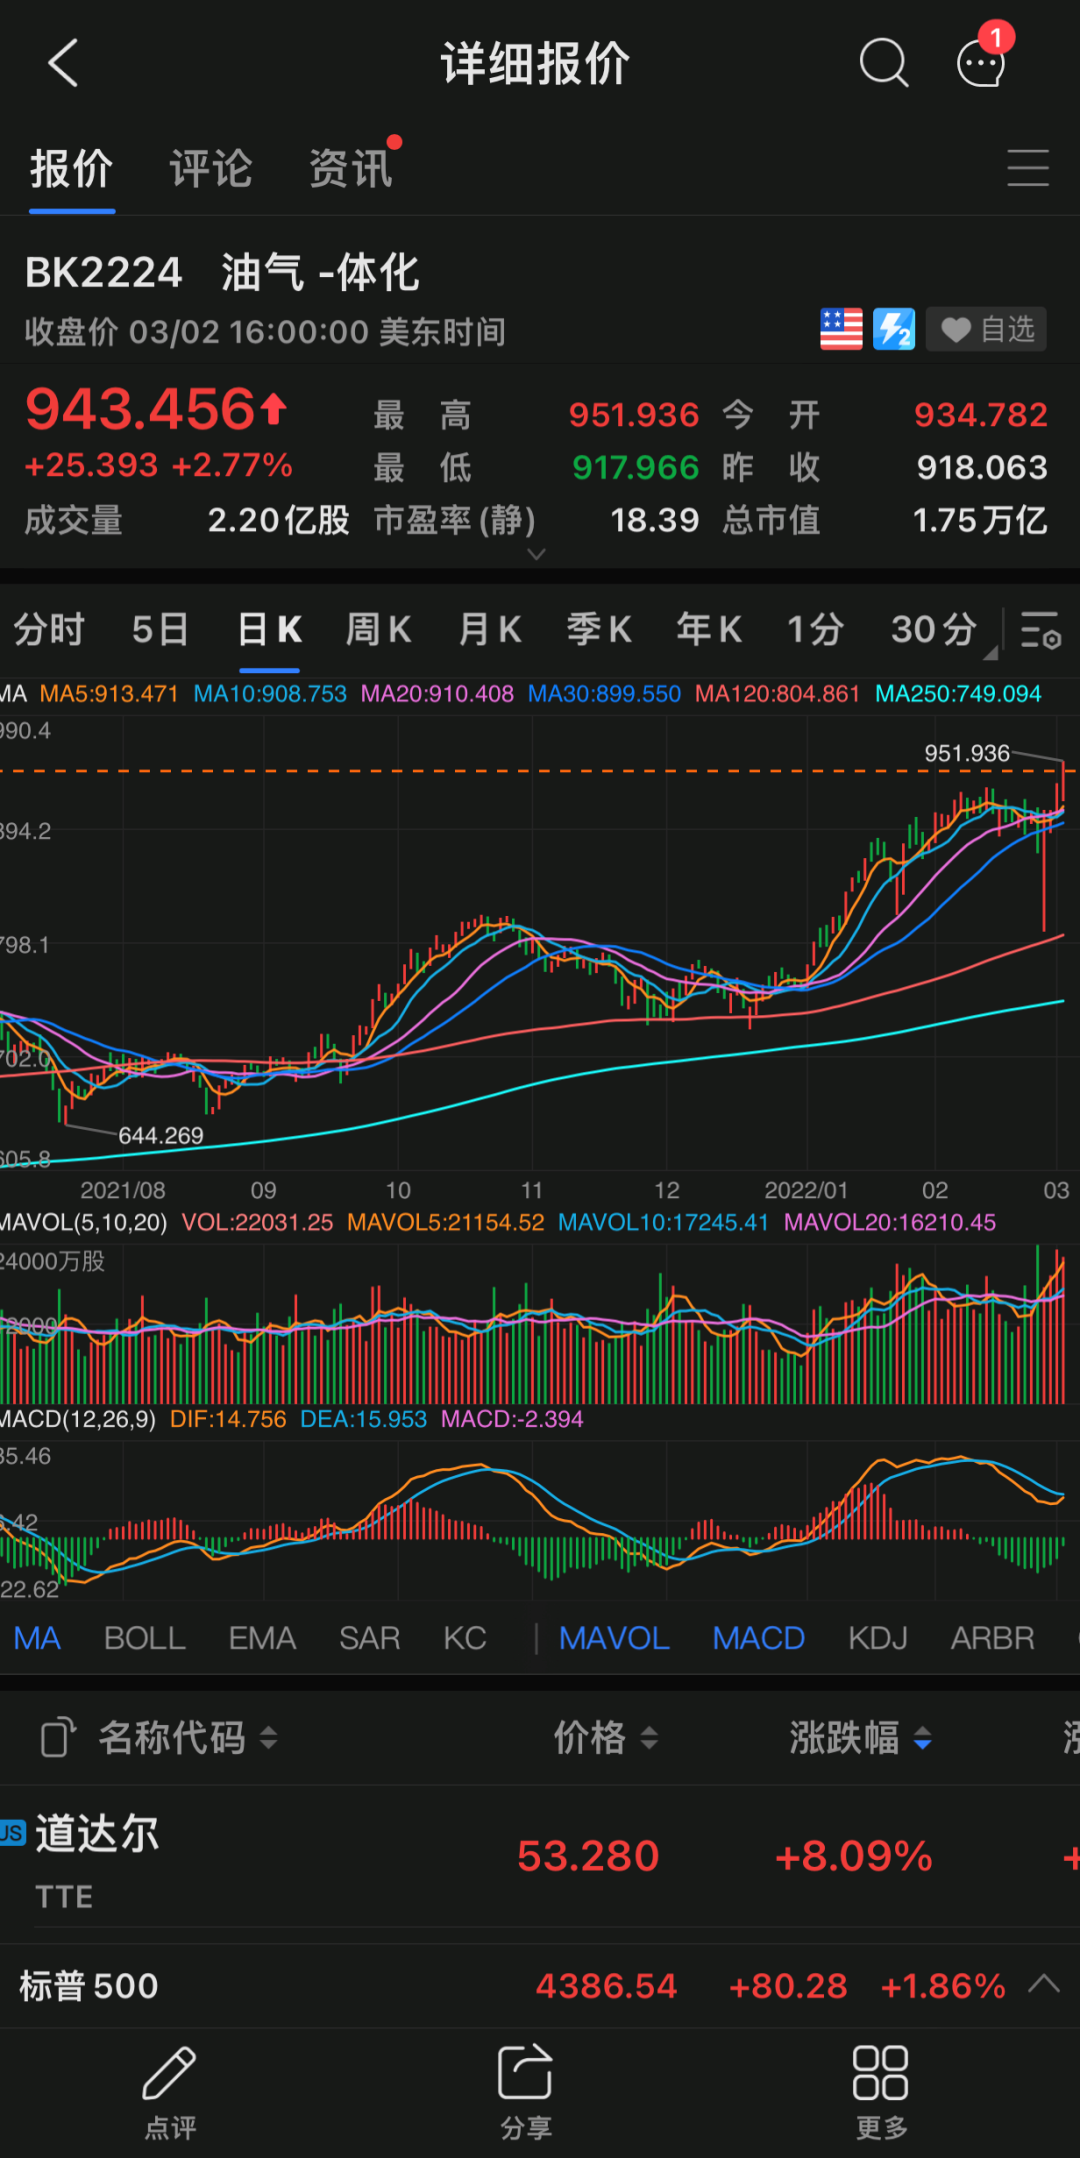Toggle the EMA main indicator

[262, 1638]
